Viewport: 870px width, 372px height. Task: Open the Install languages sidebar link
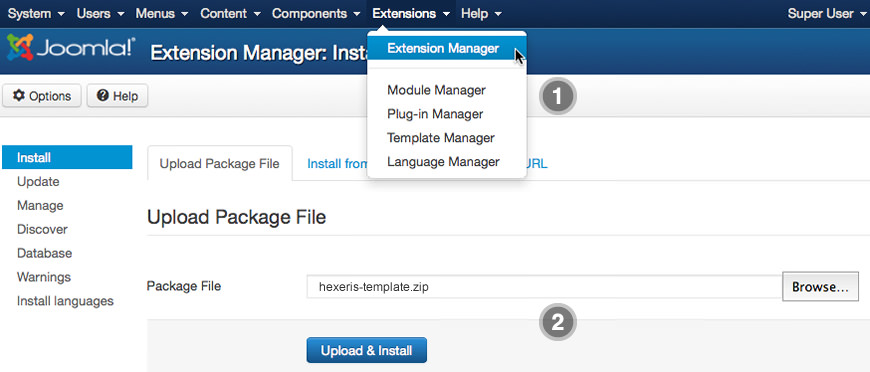click(65, 301)
